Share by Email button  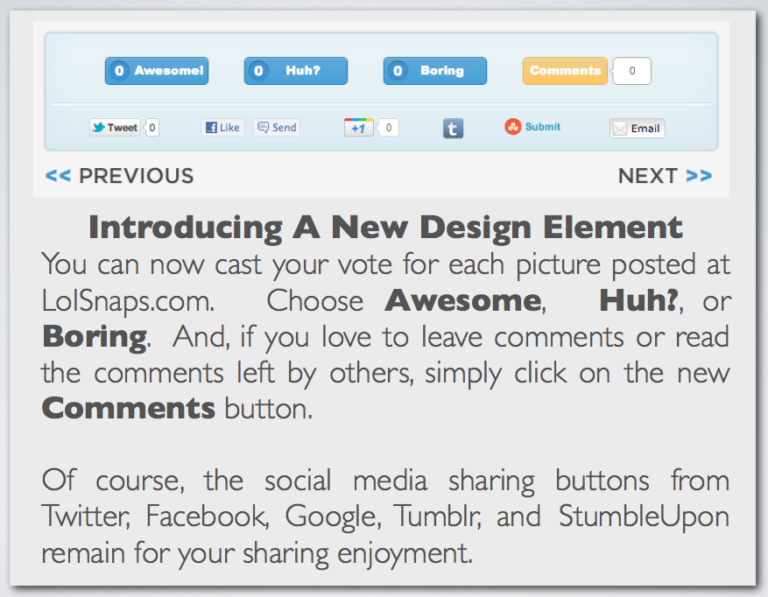637,128
